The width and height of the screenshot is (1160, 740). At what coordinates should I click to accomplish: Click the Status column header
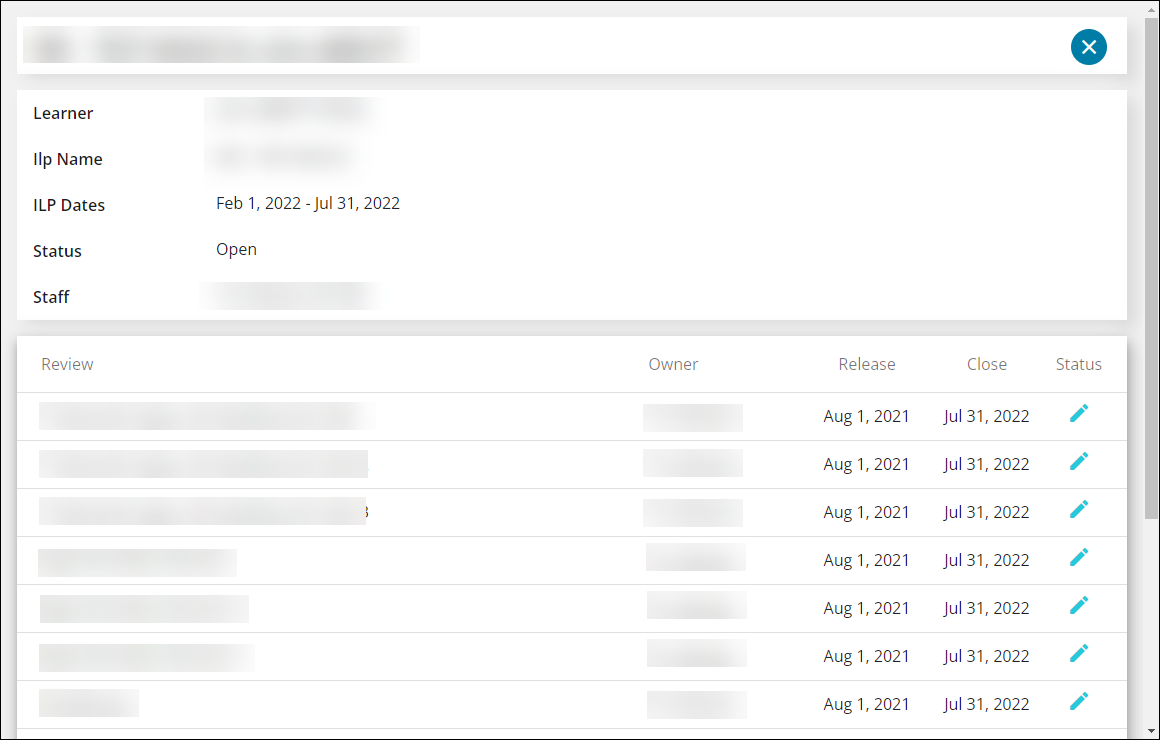click(1079, 364)
